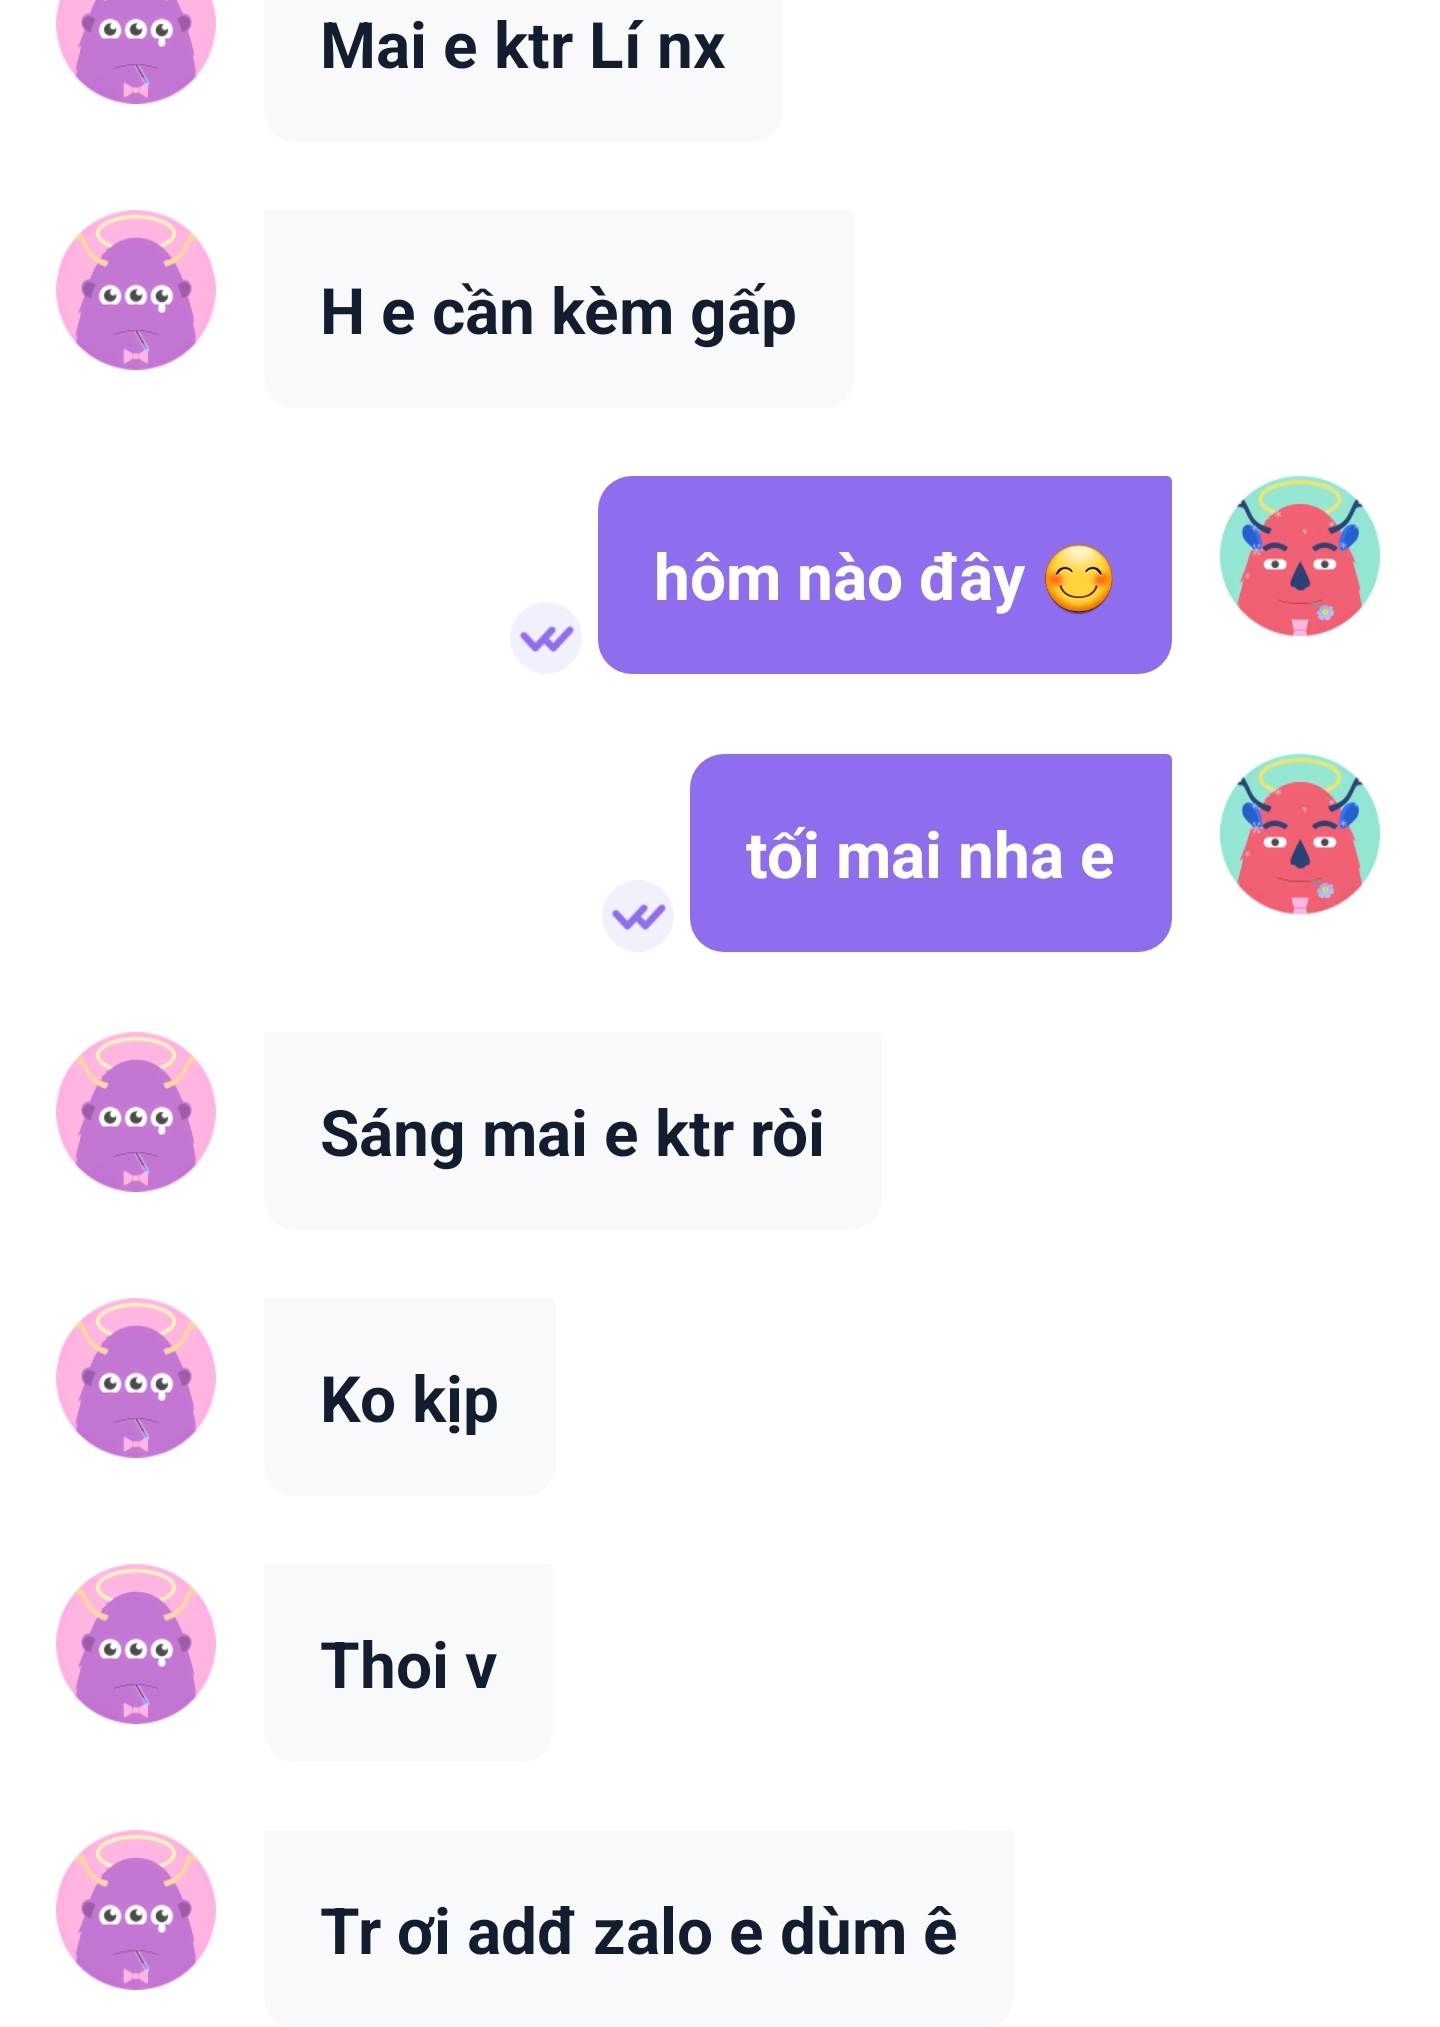Tap the "Tr ơi adđ zalo e dùm ê" message
Viewport: 1440px width, 2027px height.
638,1930
